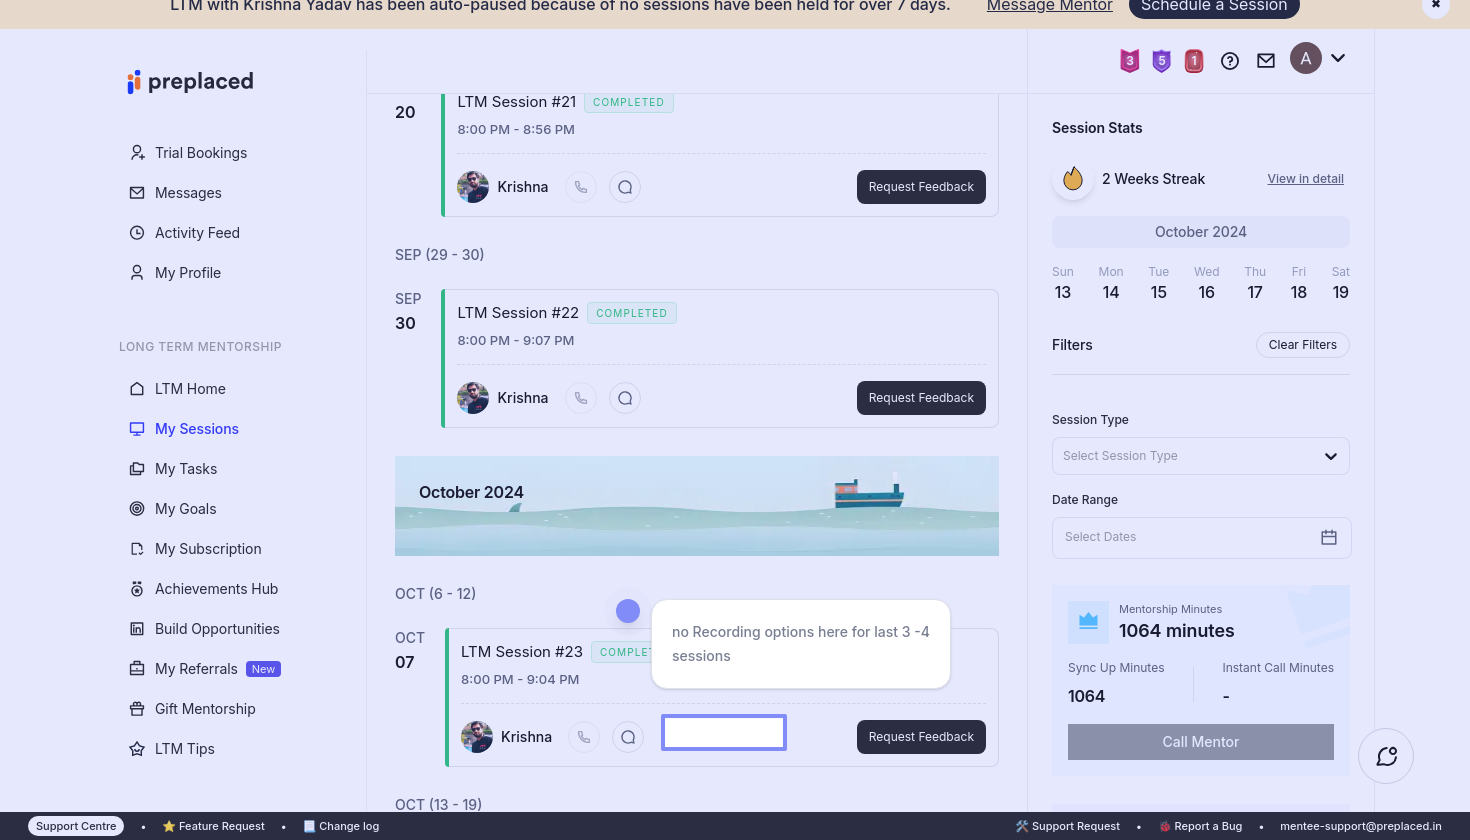The height and width of the screenshot is (840, 1470).
Task: Click the help question mark icon
Action: pyautogui.click(x=1230, y=61)
